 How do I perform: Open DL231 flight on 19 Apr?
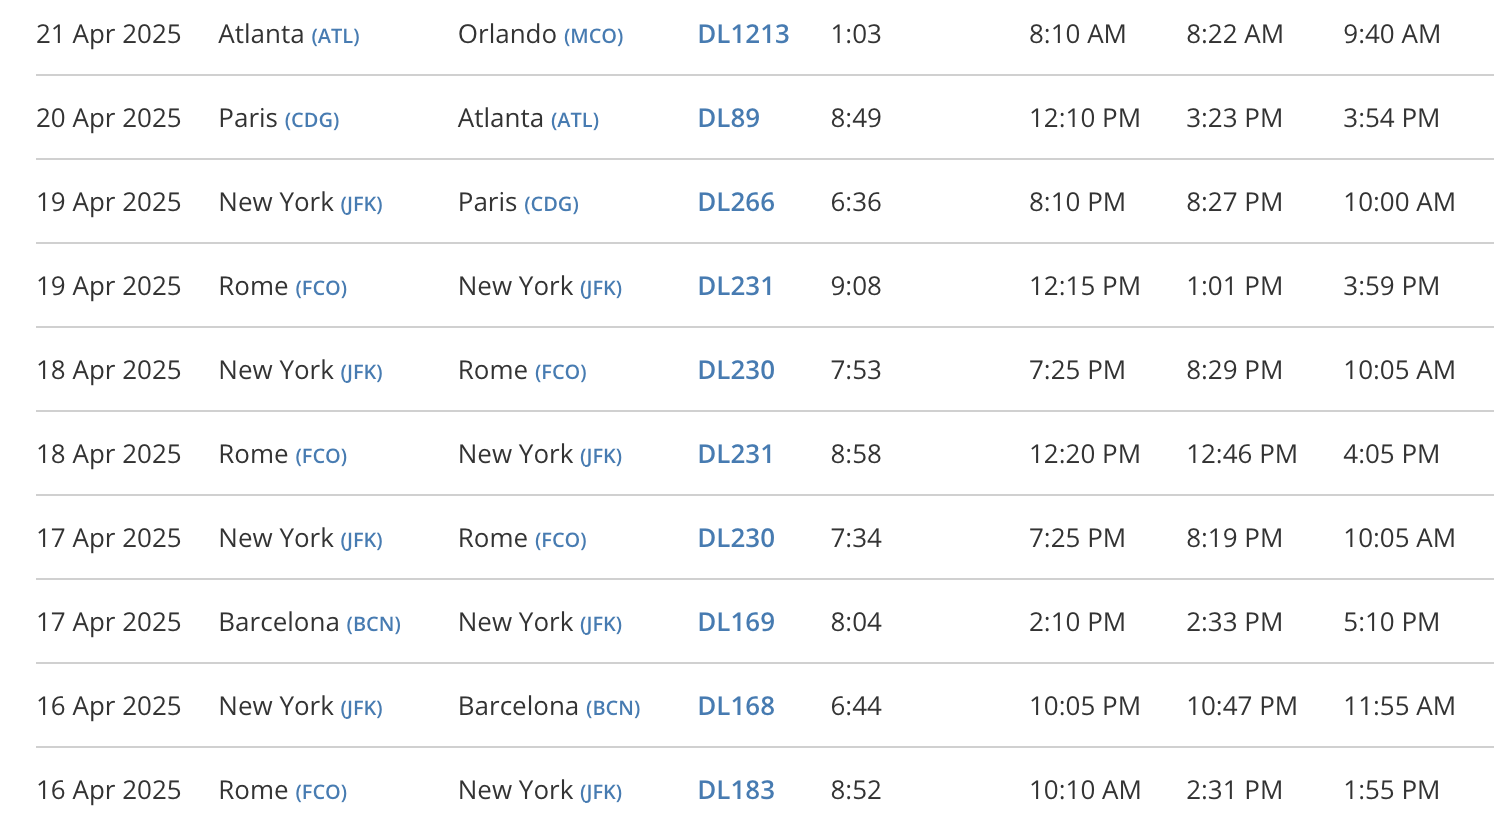(x=736, y=286)
